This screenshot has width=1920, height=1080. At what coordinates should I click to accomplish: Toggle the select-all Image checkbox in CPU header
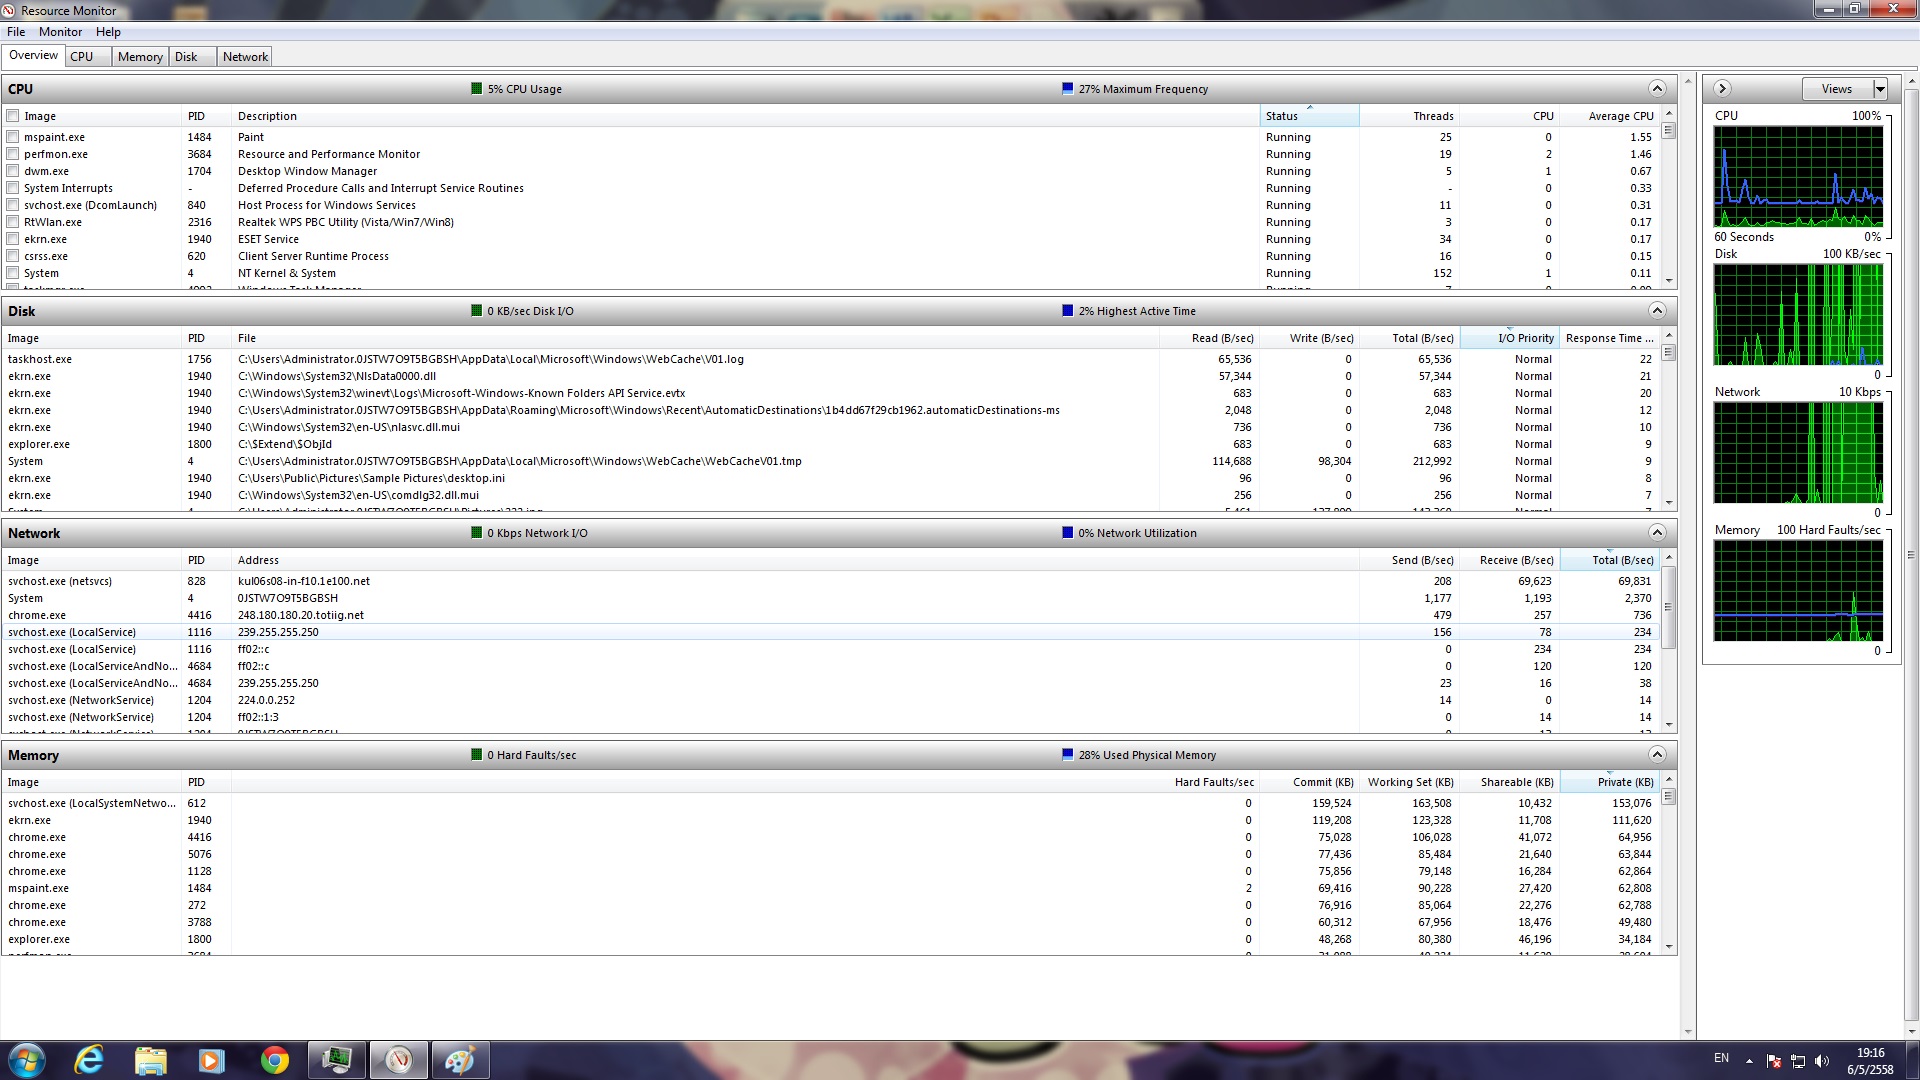13,116
